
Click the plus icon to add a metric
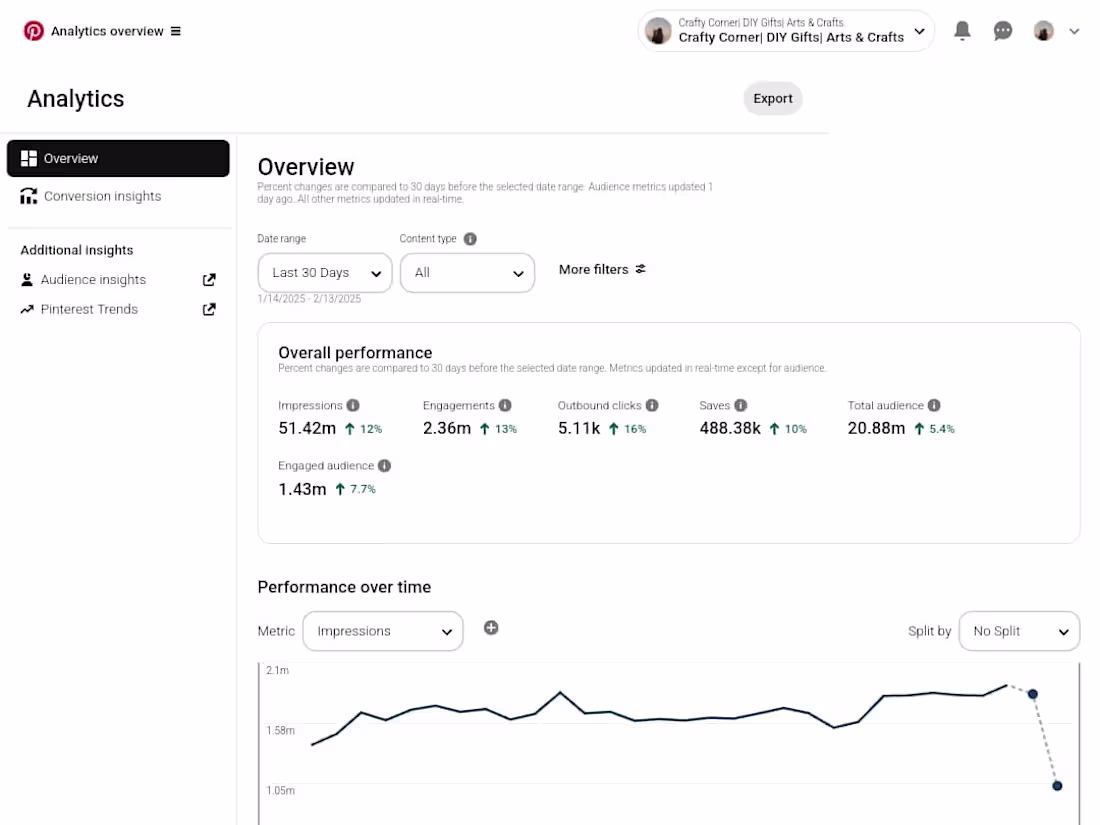pos(491,628)
